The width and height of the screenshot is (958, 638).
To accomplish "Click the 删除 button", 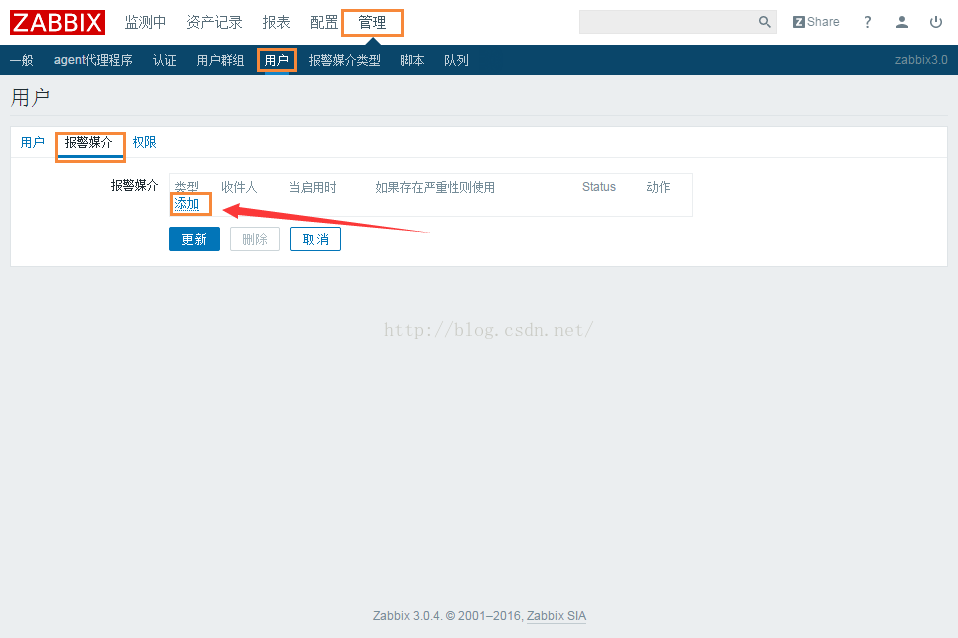I will (255, 239).
